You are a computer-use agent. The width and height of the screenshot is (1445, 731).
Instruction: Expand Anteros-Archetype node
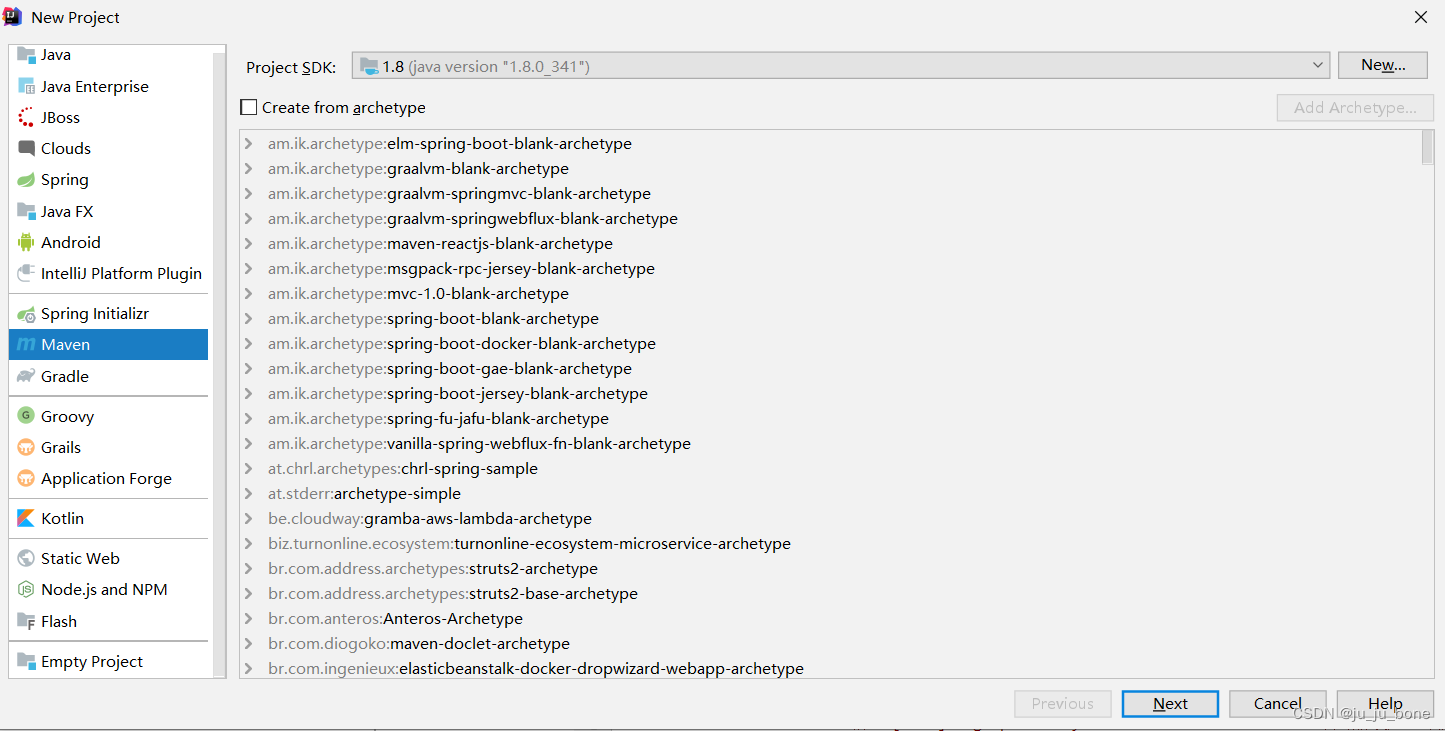coord(248,618)
